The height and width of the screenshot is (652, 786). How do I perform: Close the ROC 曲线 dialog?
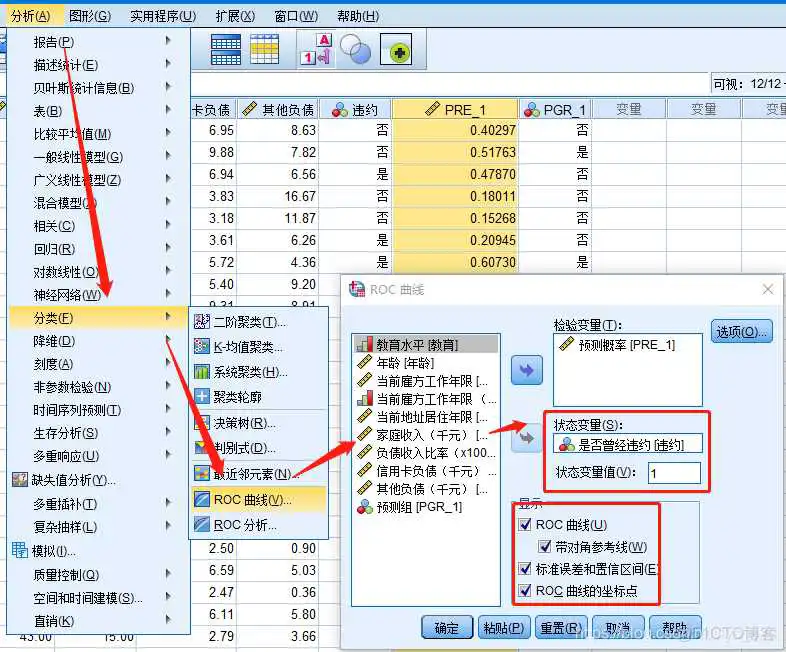click(768, 289)
